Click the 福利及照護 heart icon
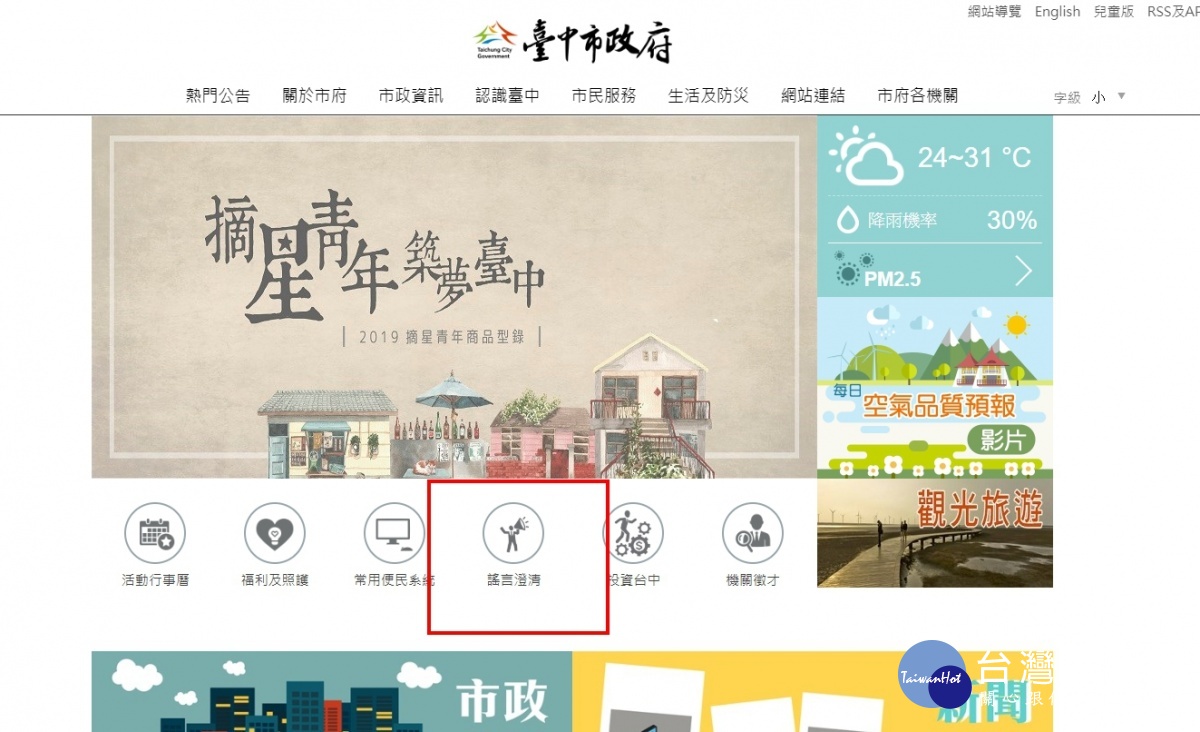This screenshot has width=1200, height=732. 274,534
